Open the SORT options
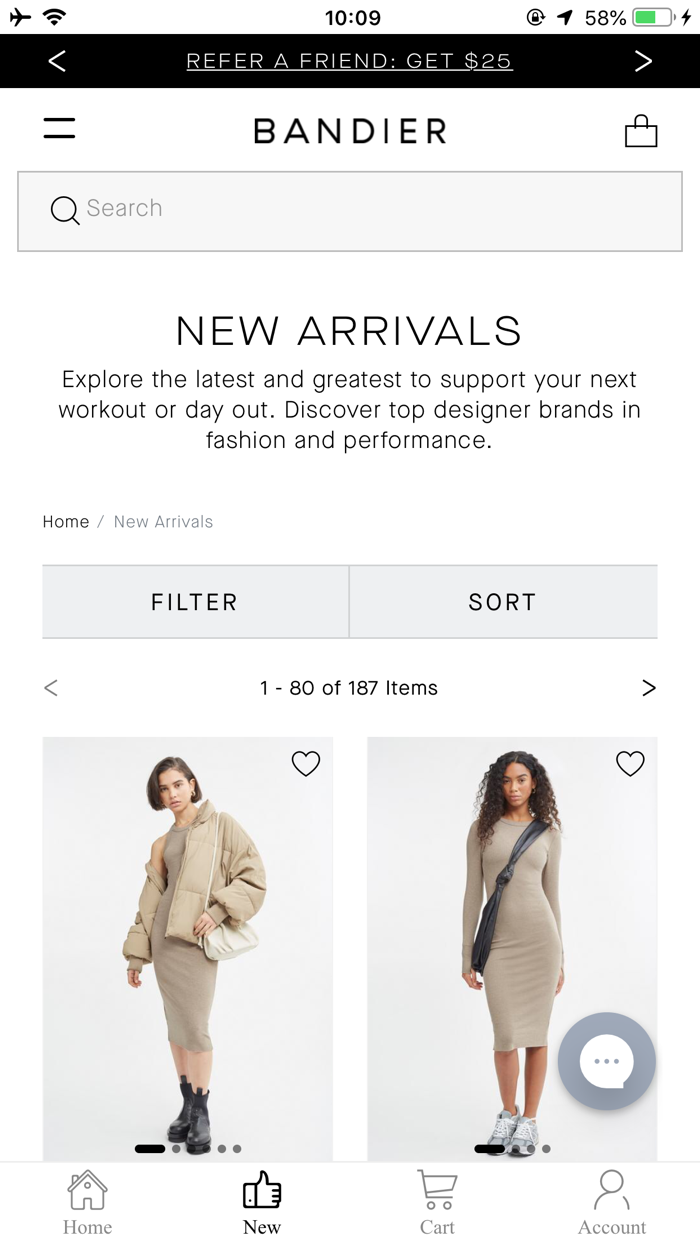The image size is (700, 1244). tap(503, 602)
